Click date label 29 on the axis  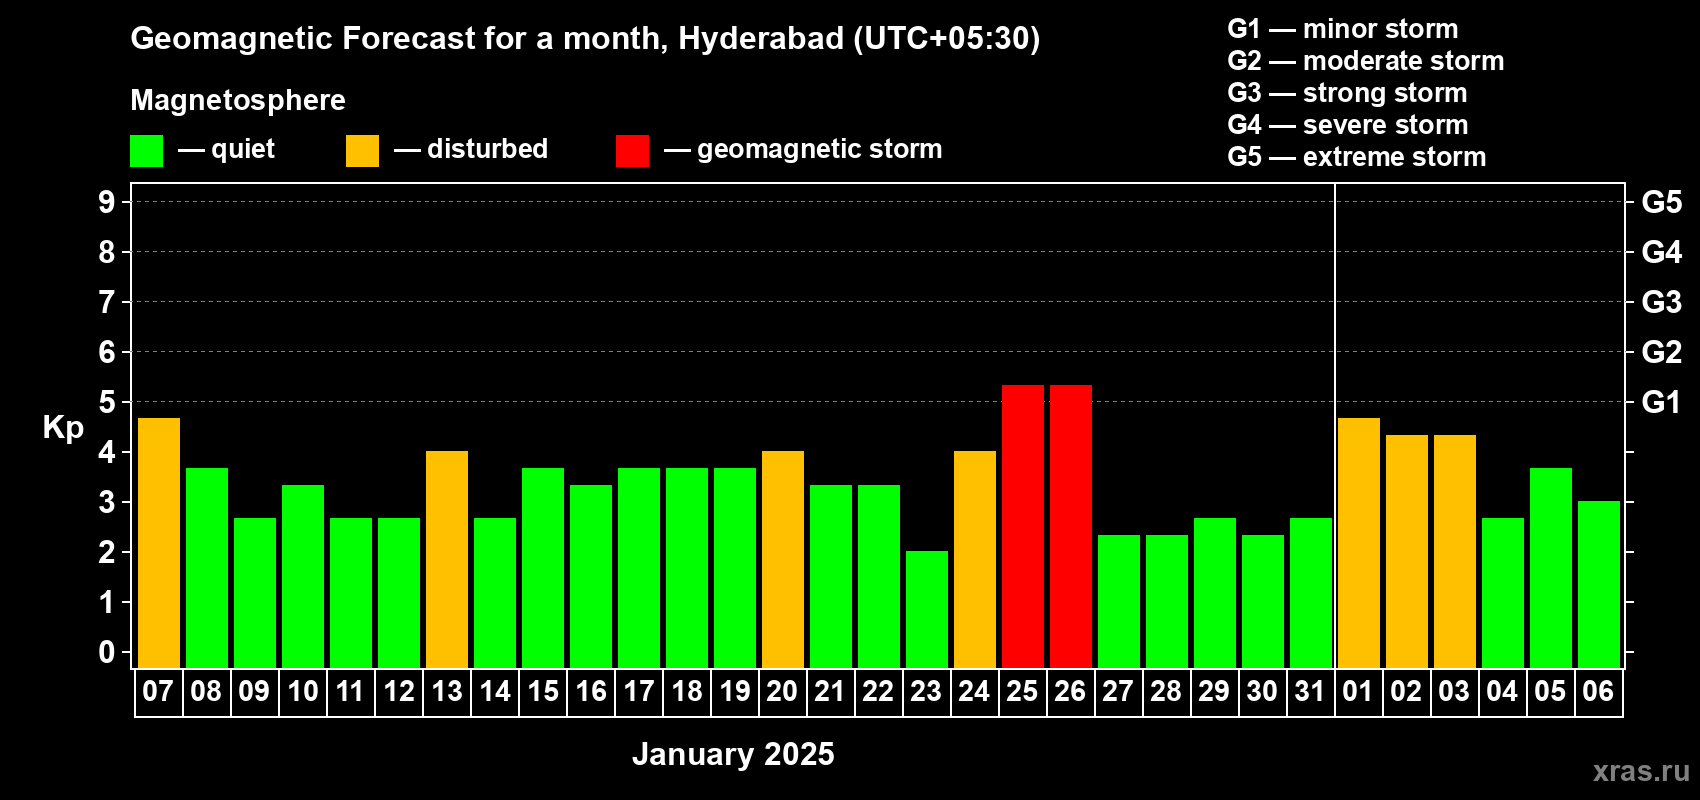pos(1214,691)
